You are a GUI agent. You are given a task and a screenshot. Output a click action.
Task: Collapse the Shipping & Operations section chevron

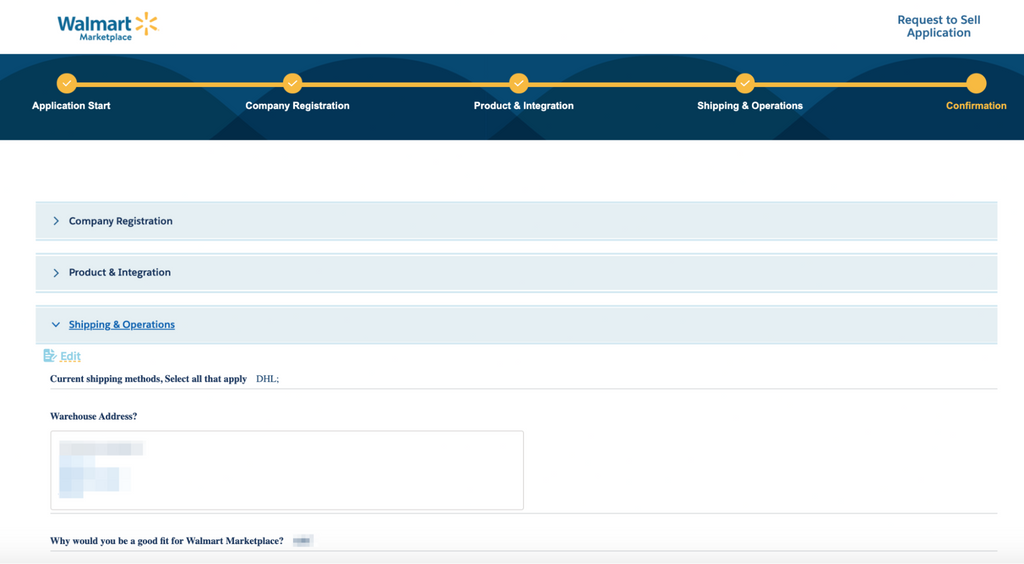click(x=56, y=324)
